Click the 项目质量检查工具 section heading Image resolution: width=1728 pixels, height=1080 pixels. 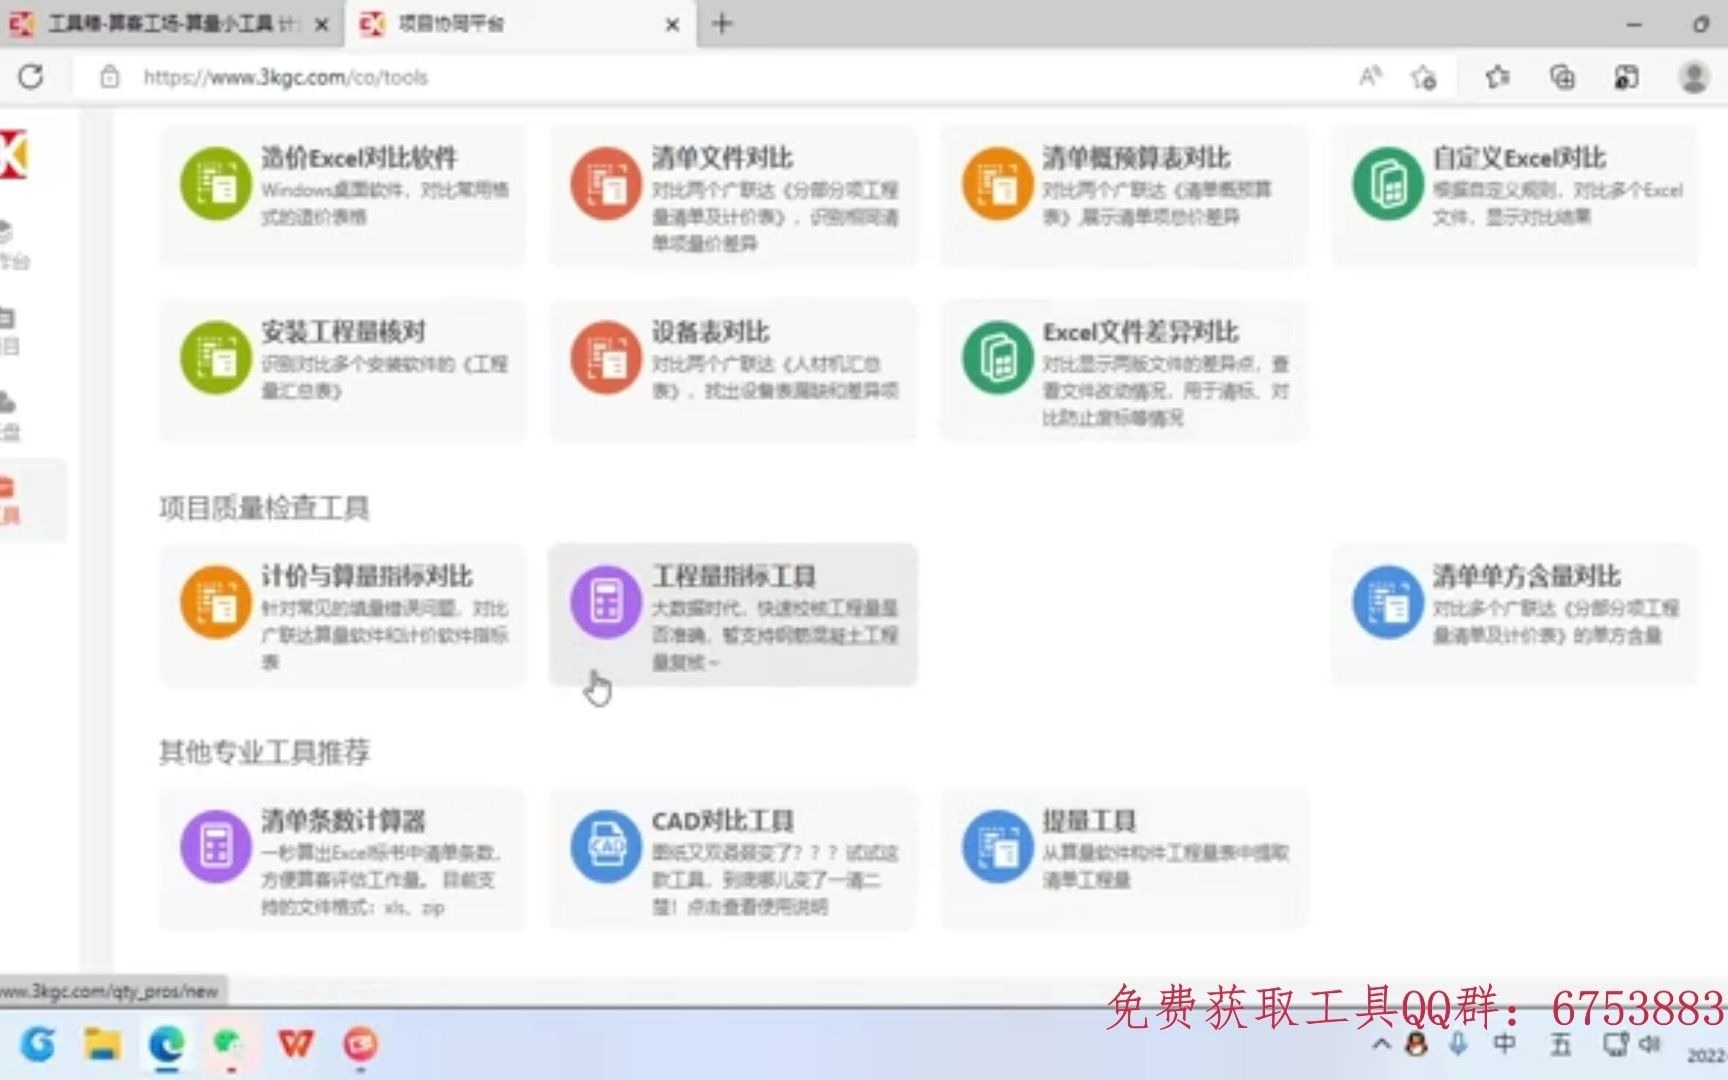pyautogui.click(x=264, y=507)
